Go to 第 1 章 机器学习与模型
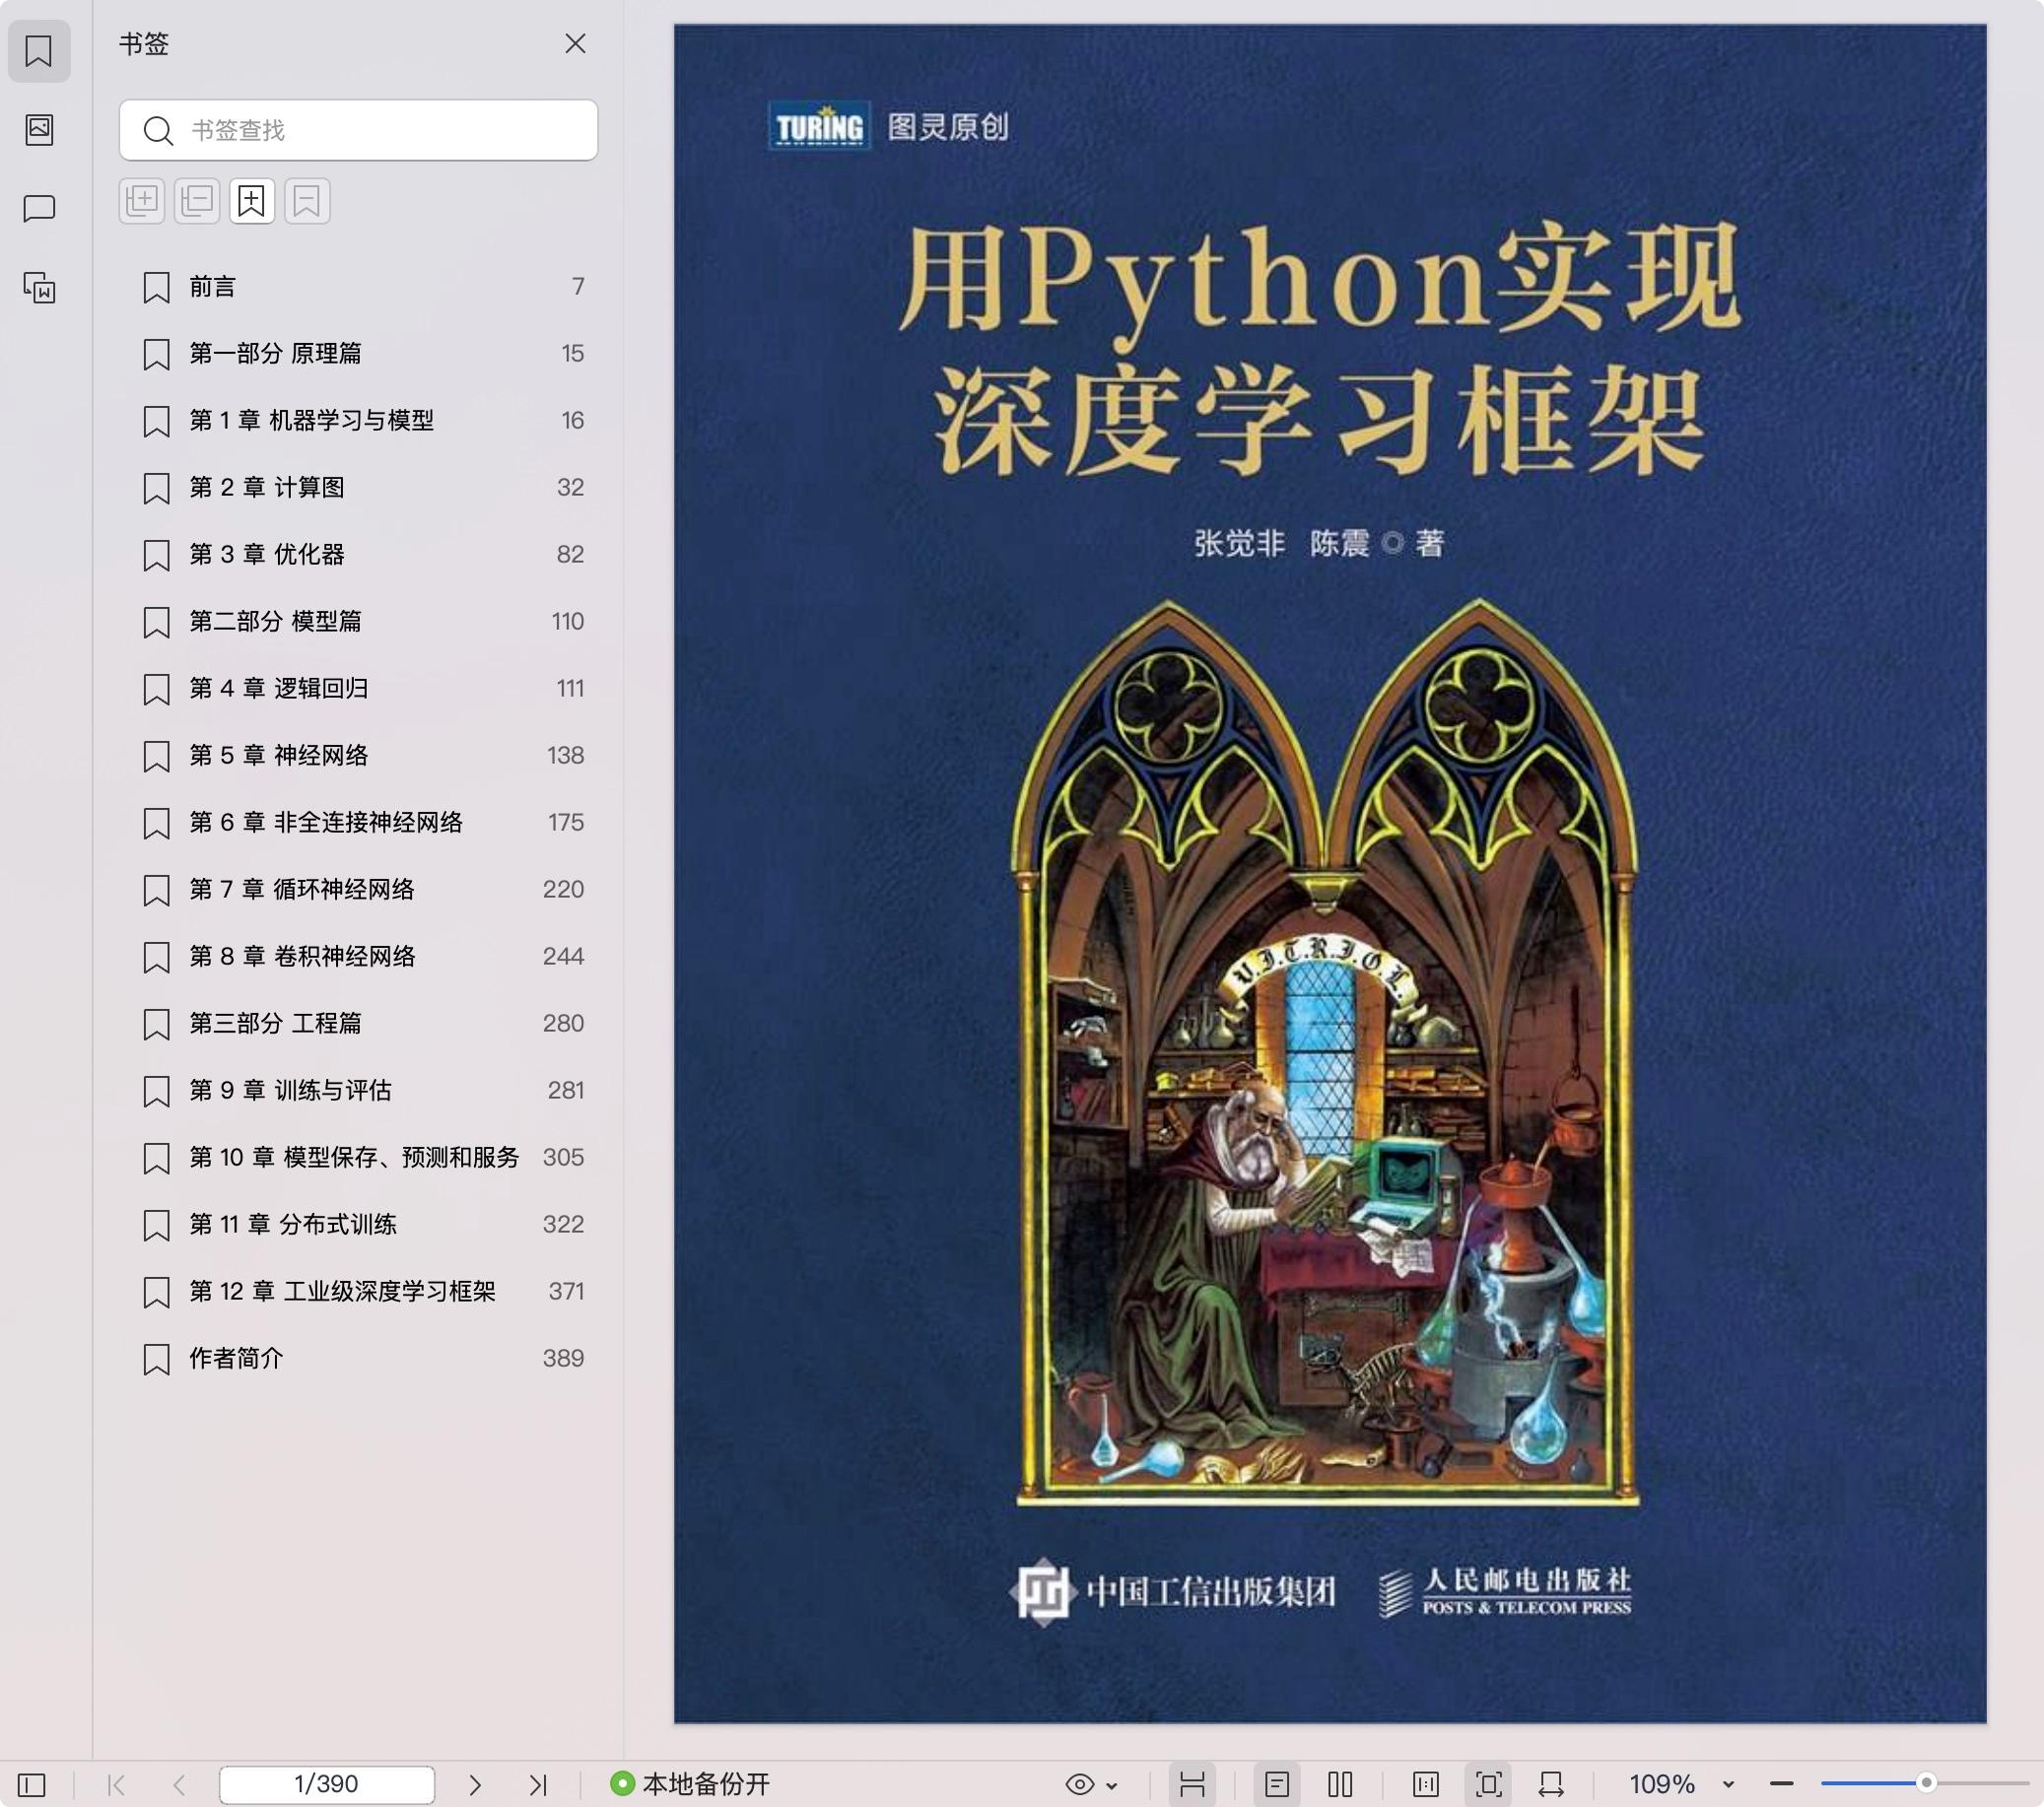Image resolution: width=2044 pixels, height=1807 pixels. 358,421
